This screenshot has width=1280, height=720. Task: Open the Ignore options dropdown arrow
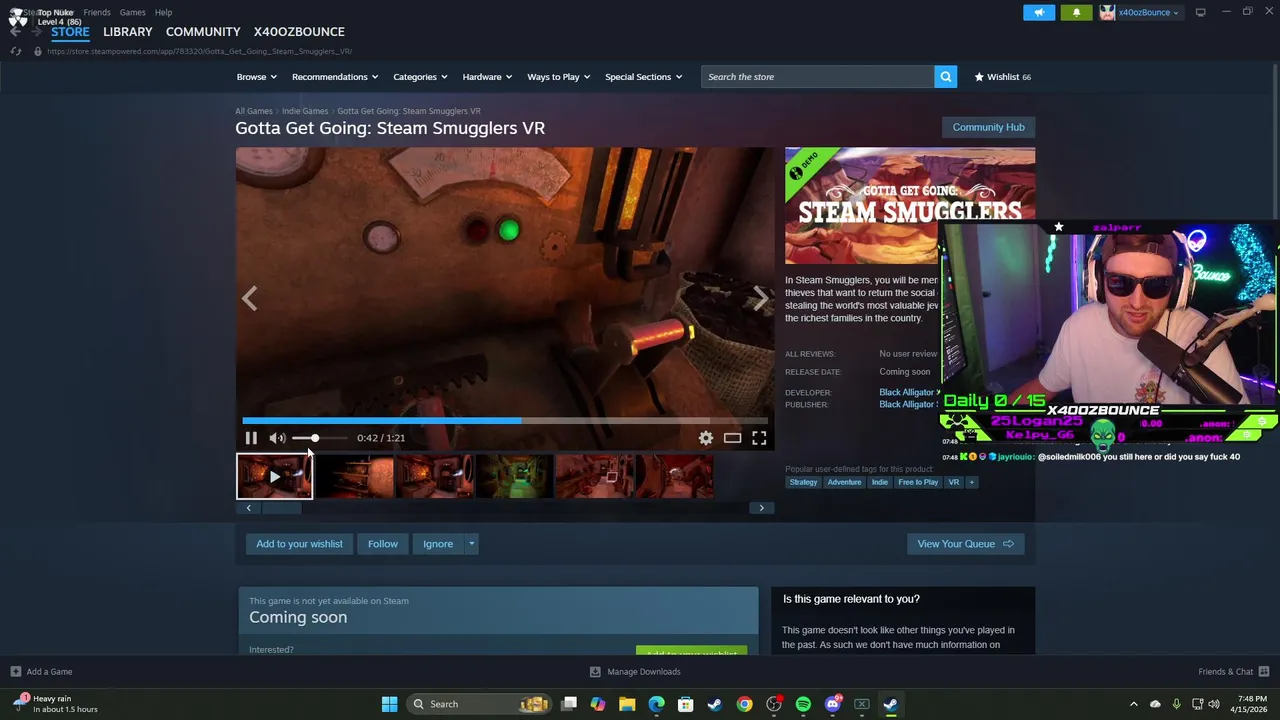[x=472, y=544]
